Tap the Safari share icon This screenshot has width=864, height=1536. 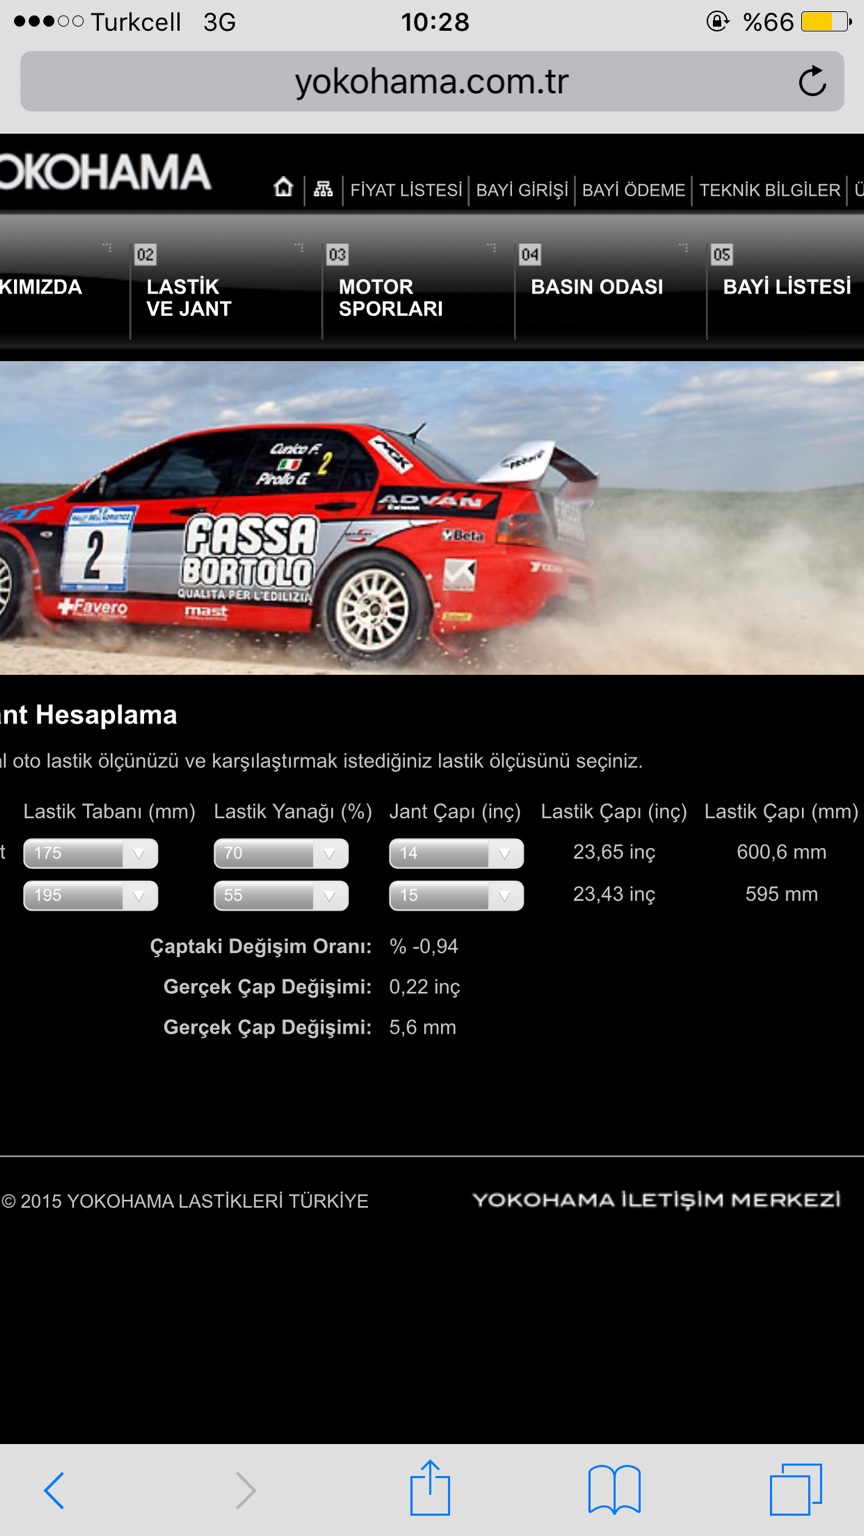[x=430, y=1488]
